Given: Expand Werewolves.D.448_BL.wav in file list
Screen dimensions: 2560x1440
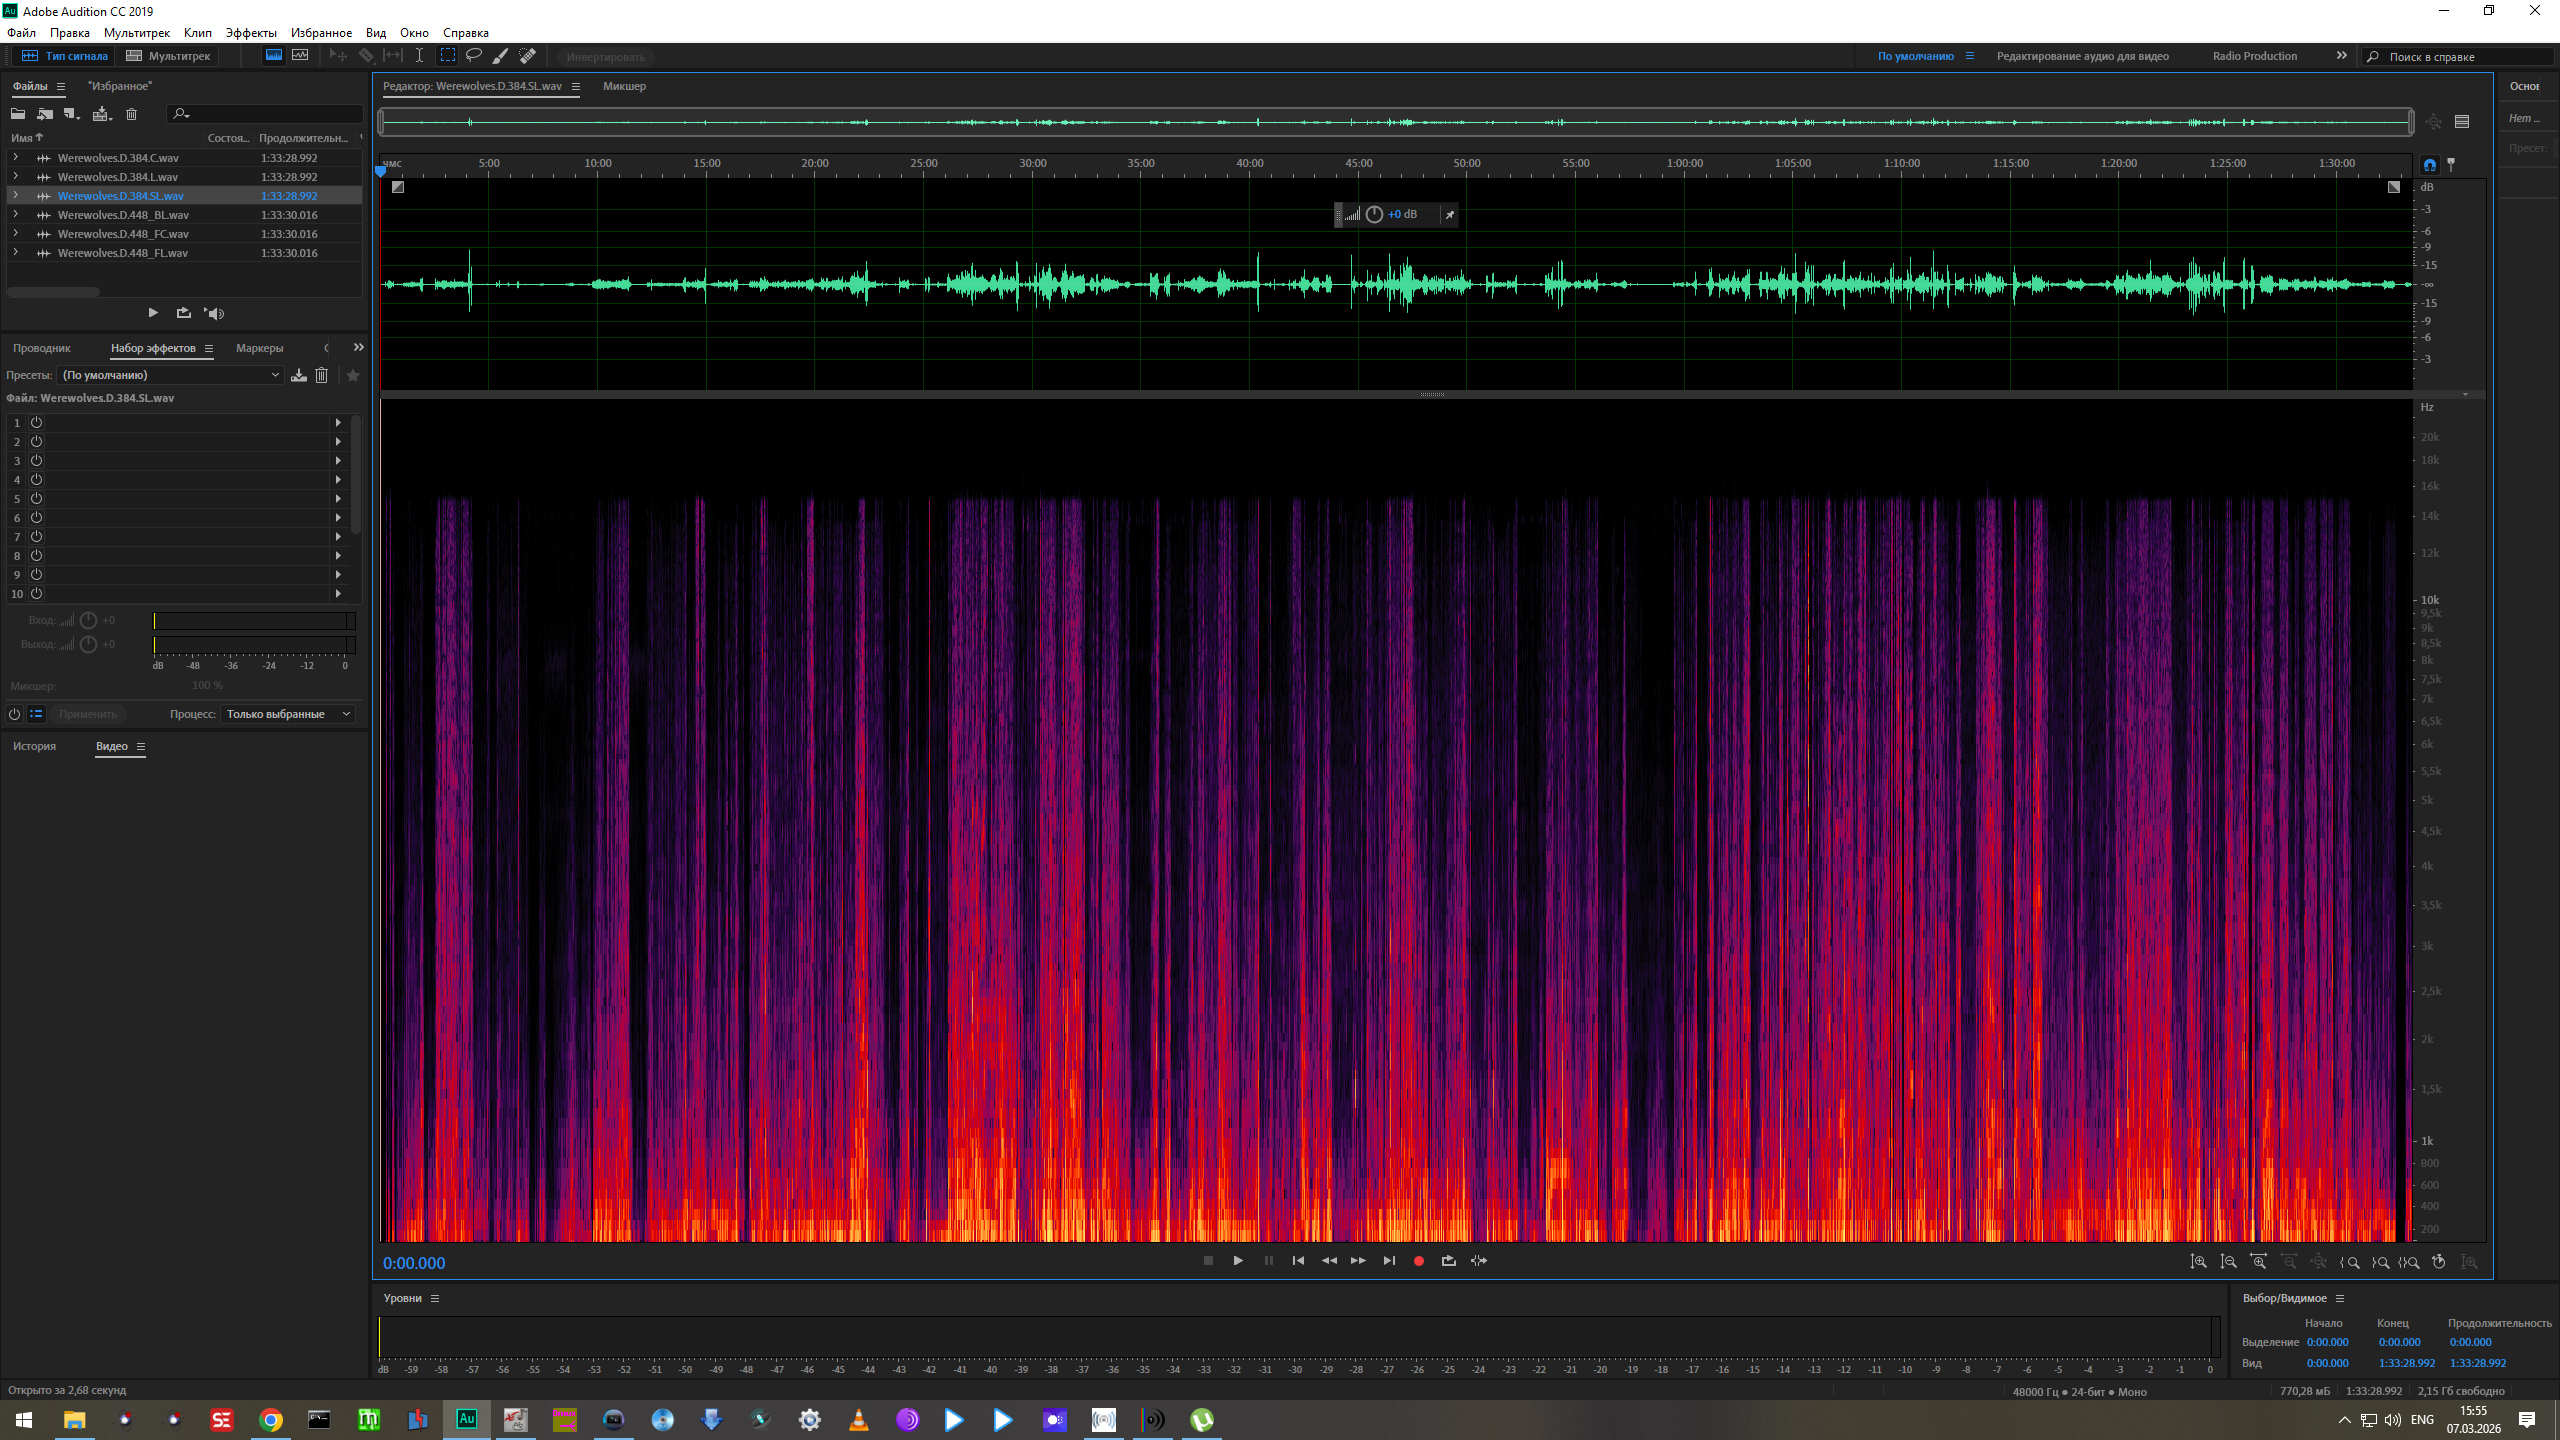Looking at the screenshot, I should click(16, 214).
